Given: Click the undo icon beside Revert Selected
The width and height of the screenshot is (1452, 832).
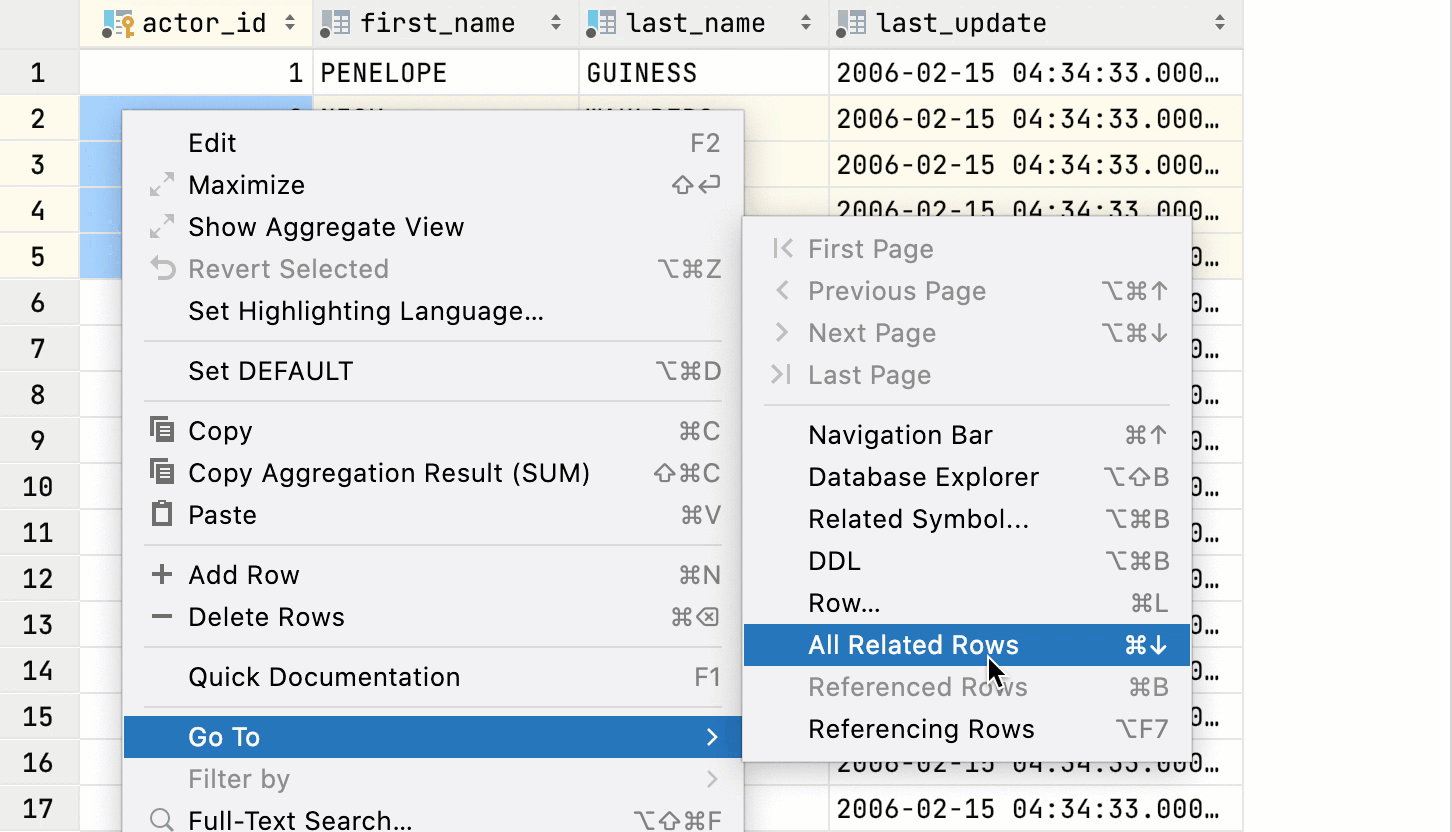Looking at the screenshot, I should [161, 268].
